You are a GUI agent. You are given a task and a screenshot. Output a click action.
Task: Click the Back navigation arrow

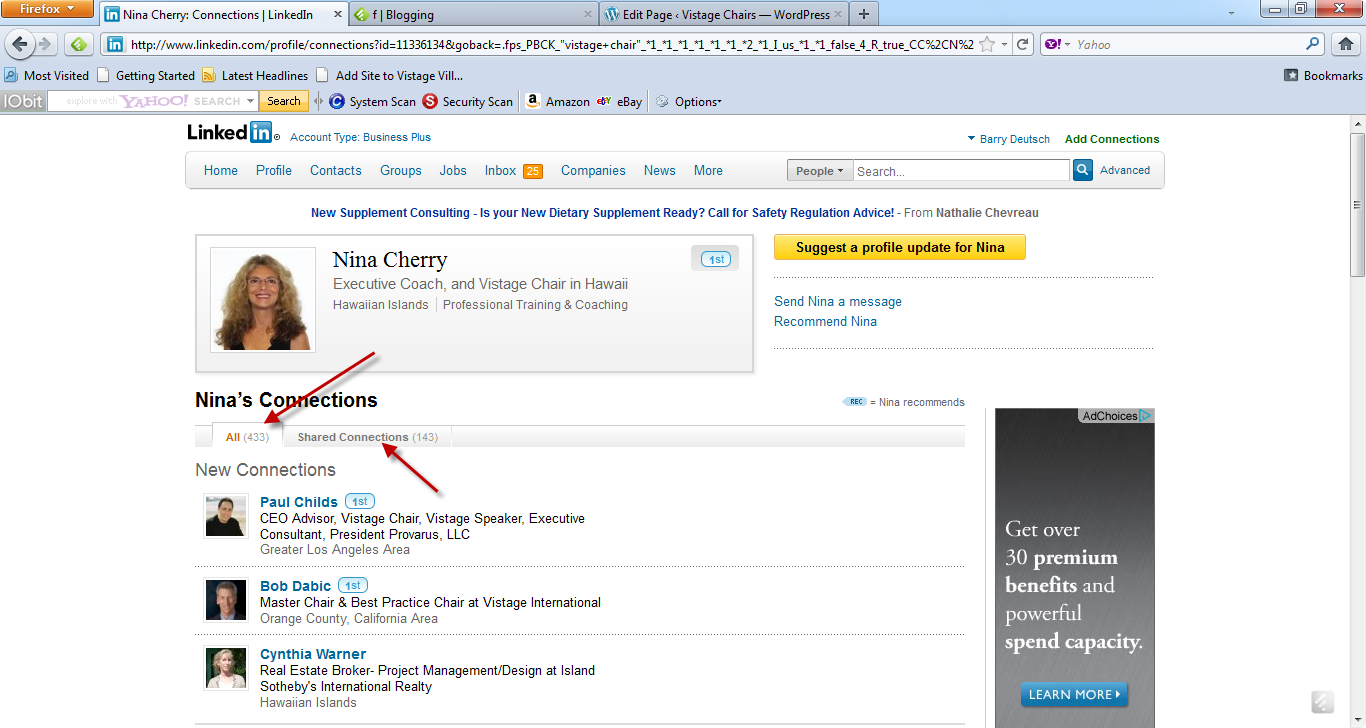(x=20, y=44)
